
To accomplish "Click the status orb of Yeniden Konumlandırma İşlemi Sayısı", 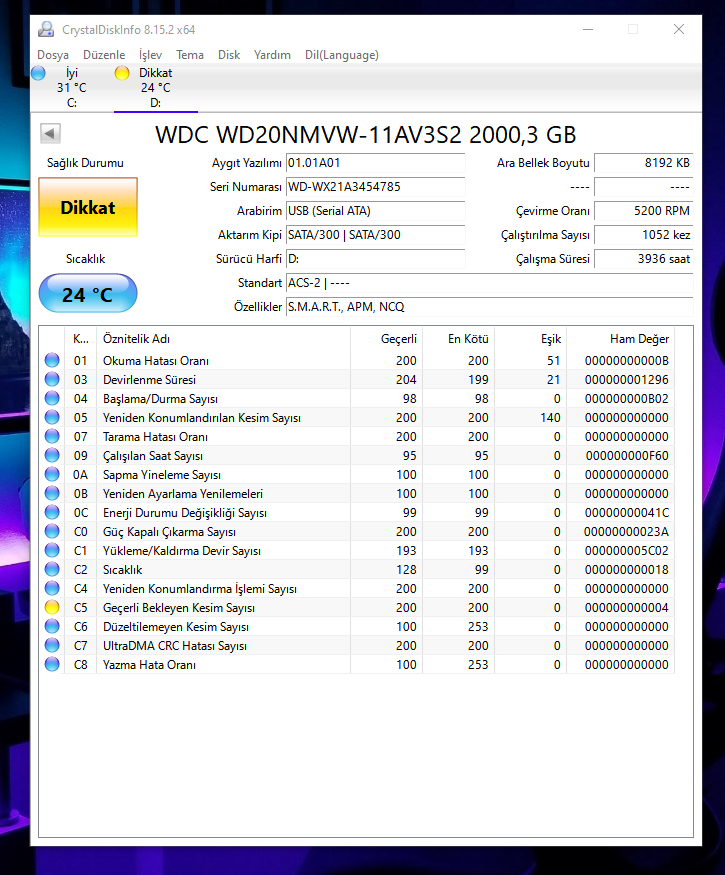I will (x=52, y=588).
